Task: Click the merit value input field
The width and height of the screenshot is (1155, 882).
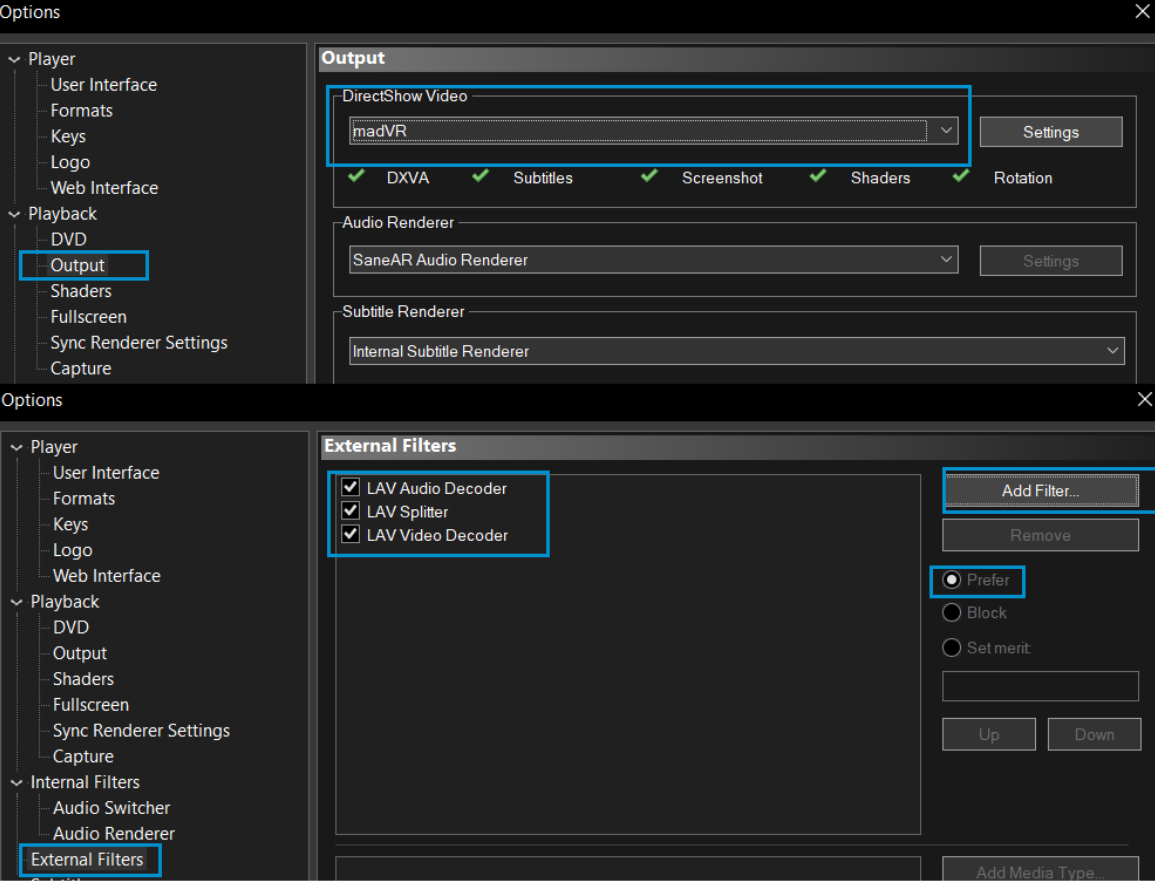Action: pos(1040,686)
